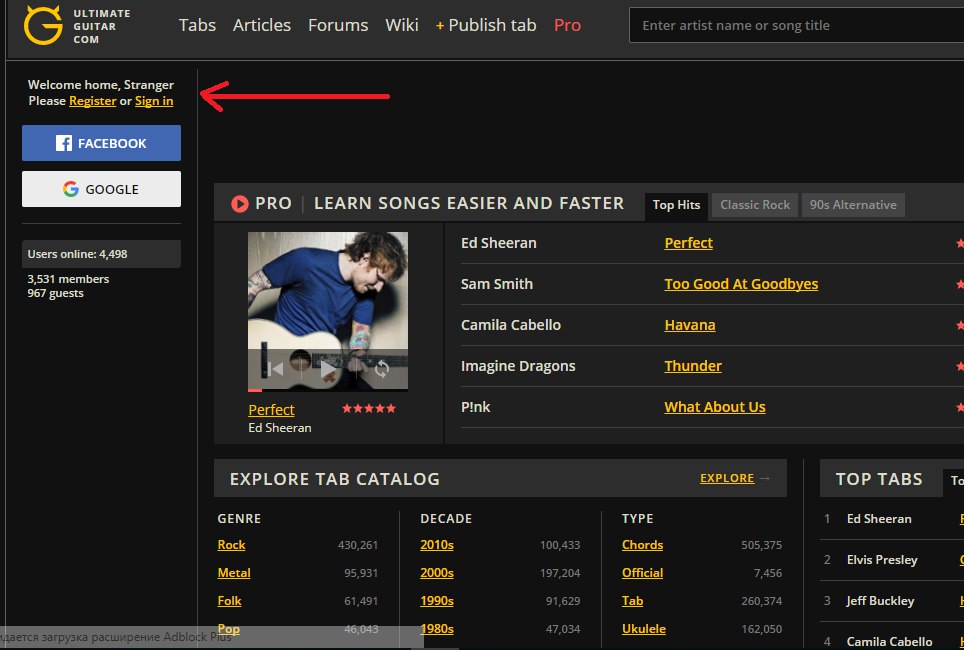This screenshot has height=650, width=964.
Task: Click the Users online: 4,498 box
Action: 101,254
